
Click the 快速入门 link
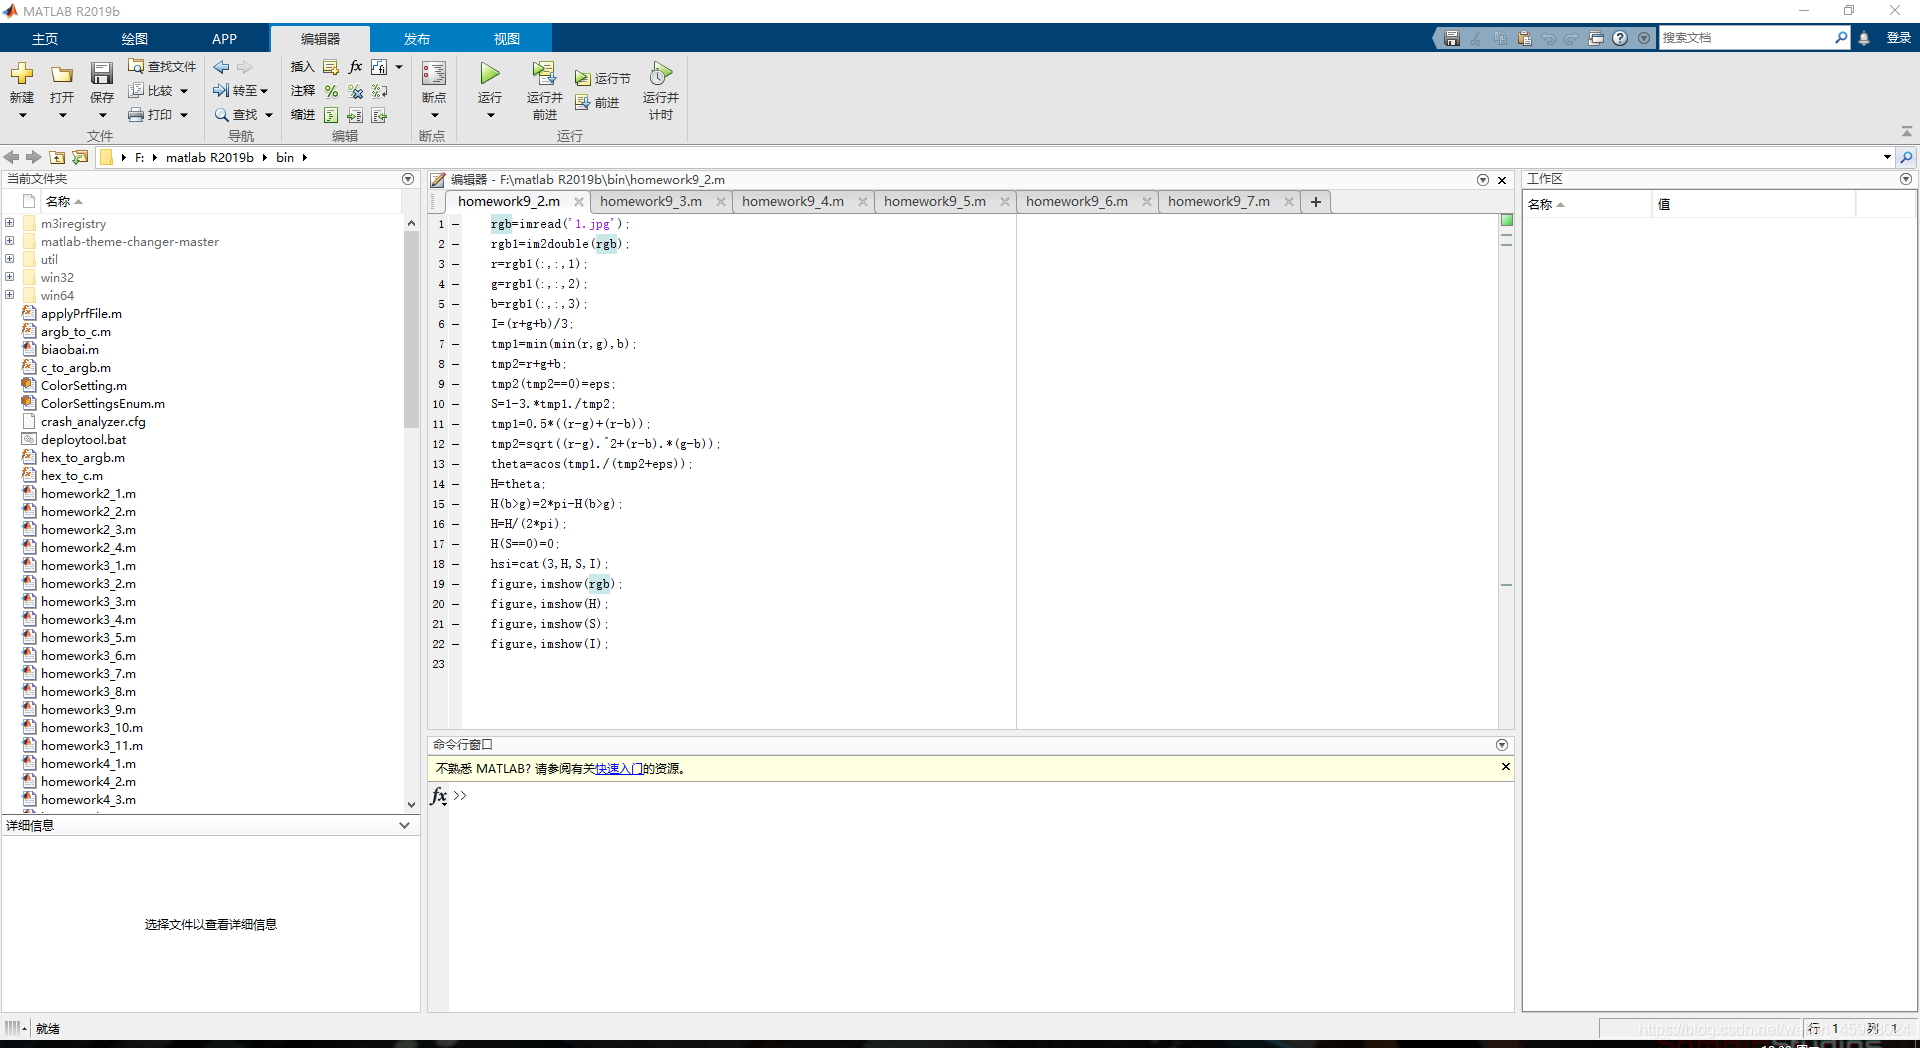[619, 769]
